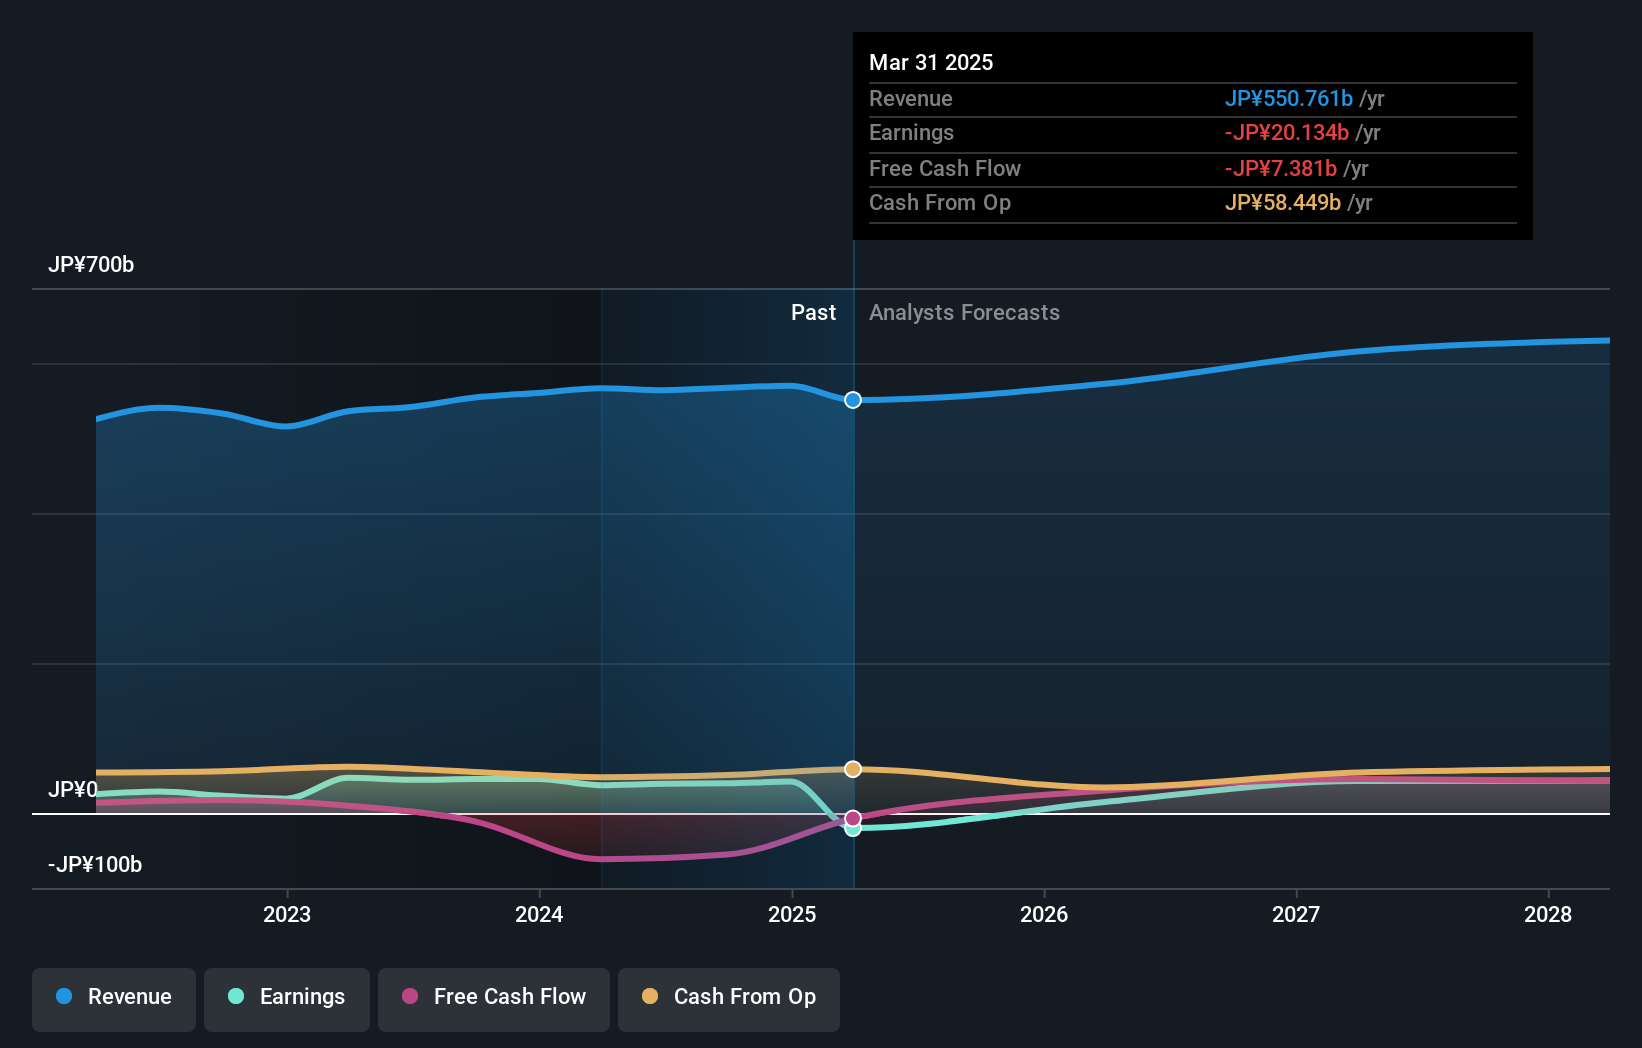1642x1048 pixels.
Task: Click the Past section label
Action: [x=813, y=313]
